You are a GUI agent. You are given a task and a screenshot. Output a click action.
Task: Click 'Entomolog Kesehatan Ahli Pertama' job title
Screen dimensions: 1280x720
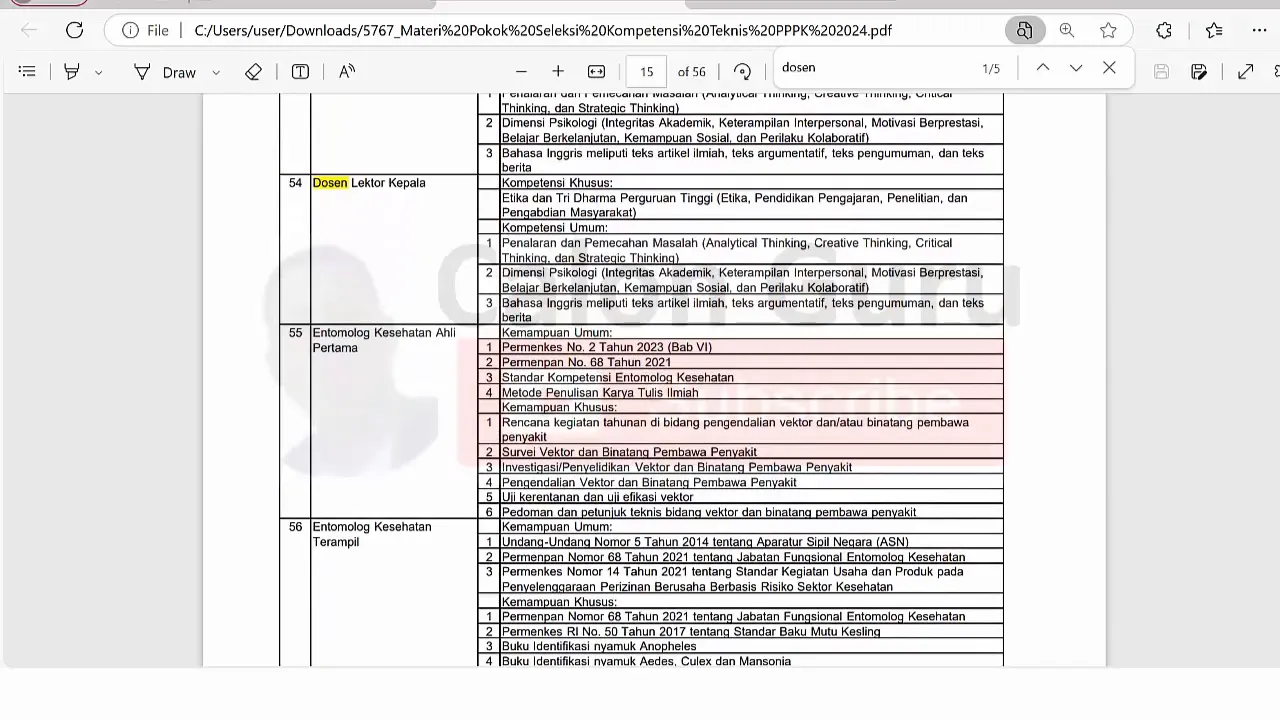pyautogui.click(x=384, y=340)
